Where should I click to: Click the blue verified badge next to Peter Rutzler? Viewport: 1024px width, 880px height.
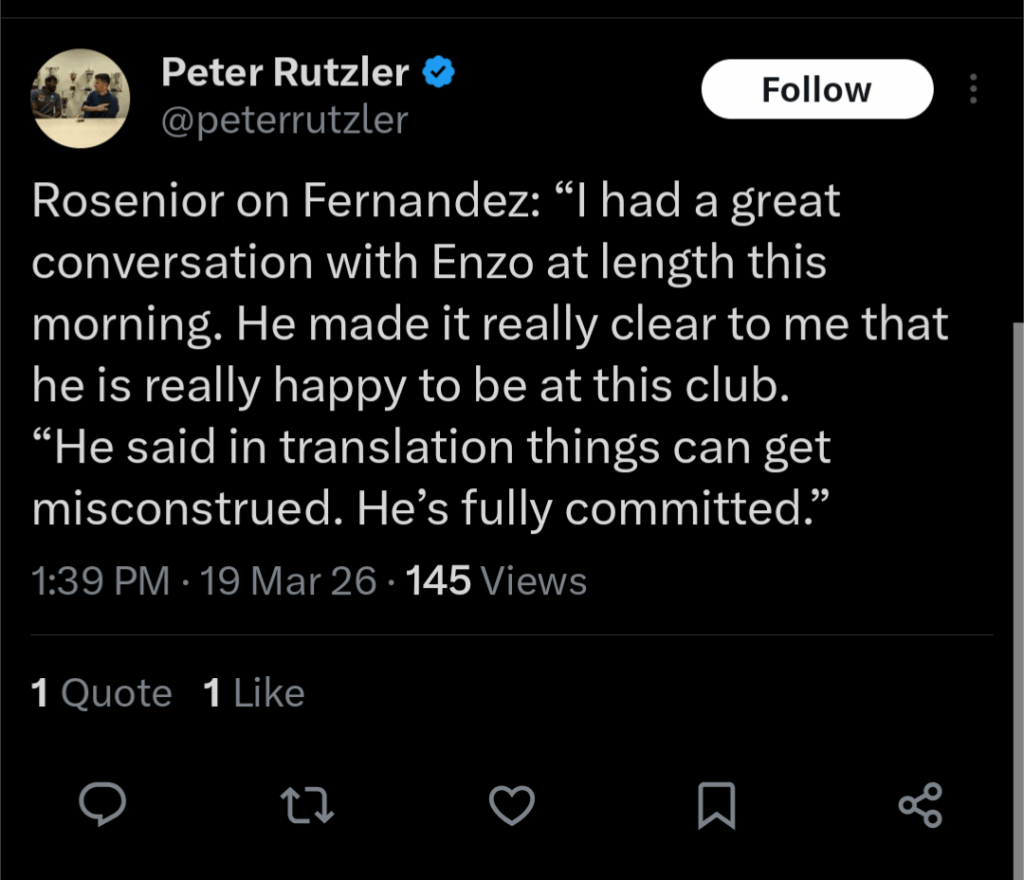[437, 70]
